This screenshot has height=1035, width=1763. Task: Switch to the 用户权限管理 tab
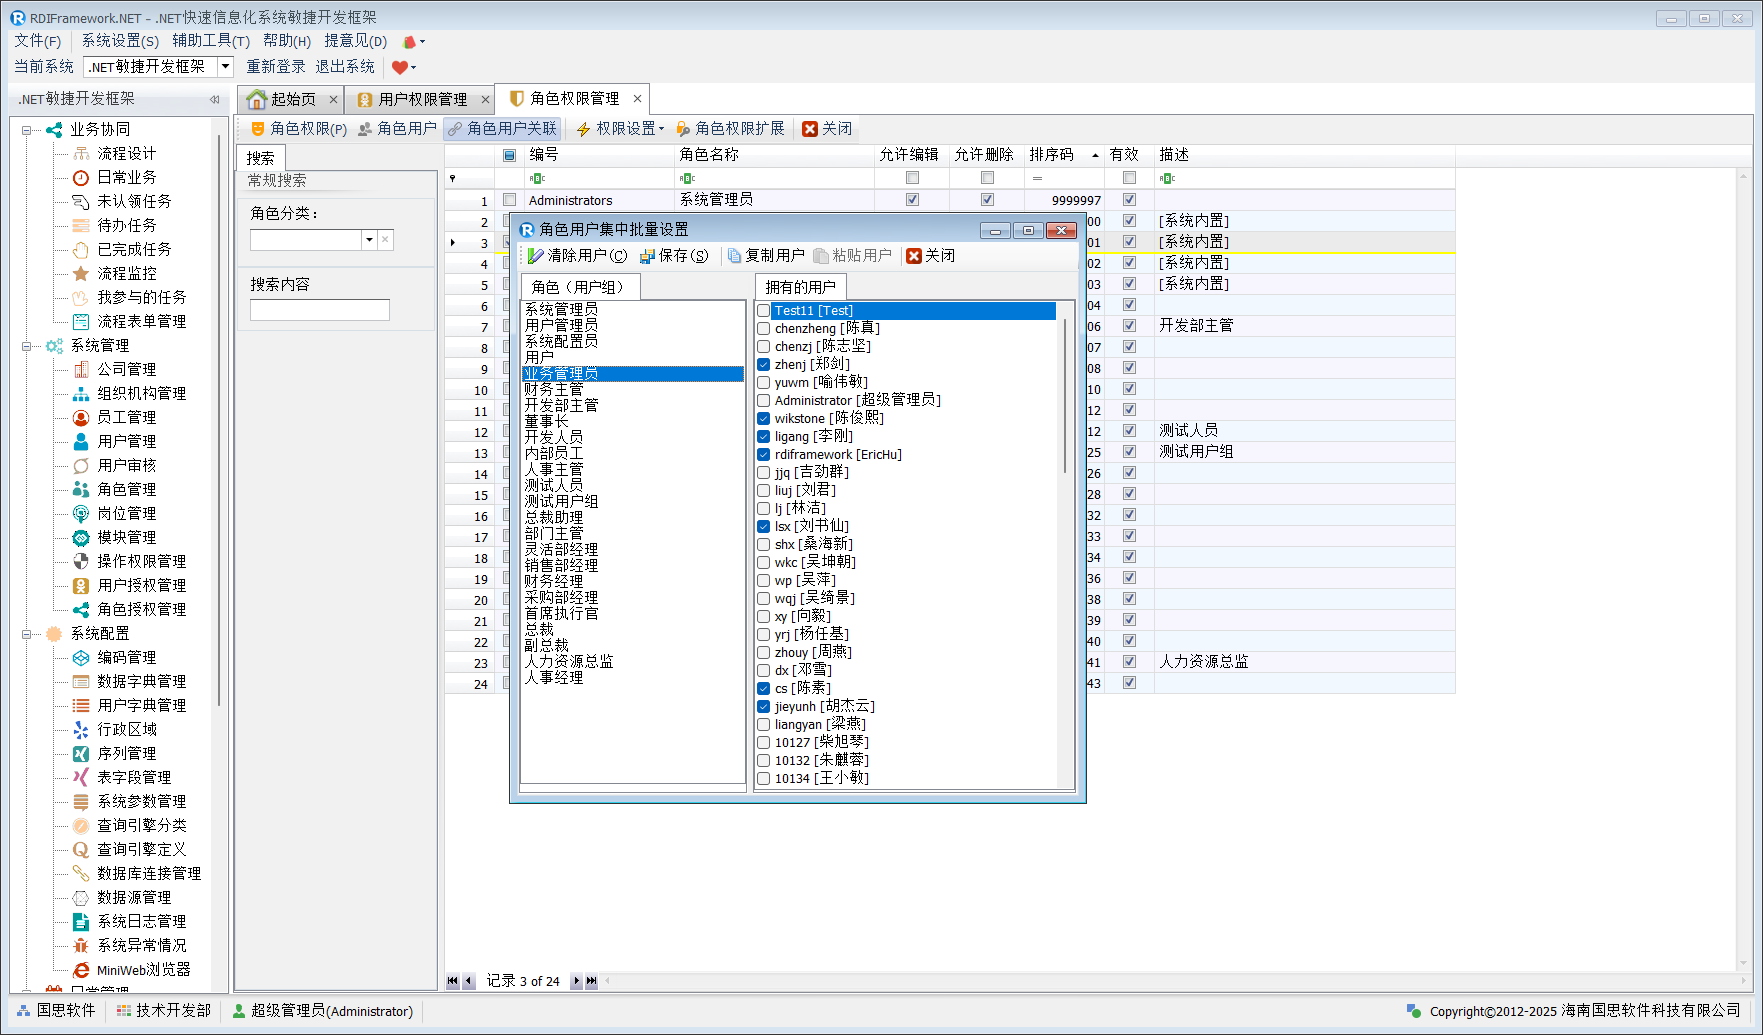tap(422, 99)
